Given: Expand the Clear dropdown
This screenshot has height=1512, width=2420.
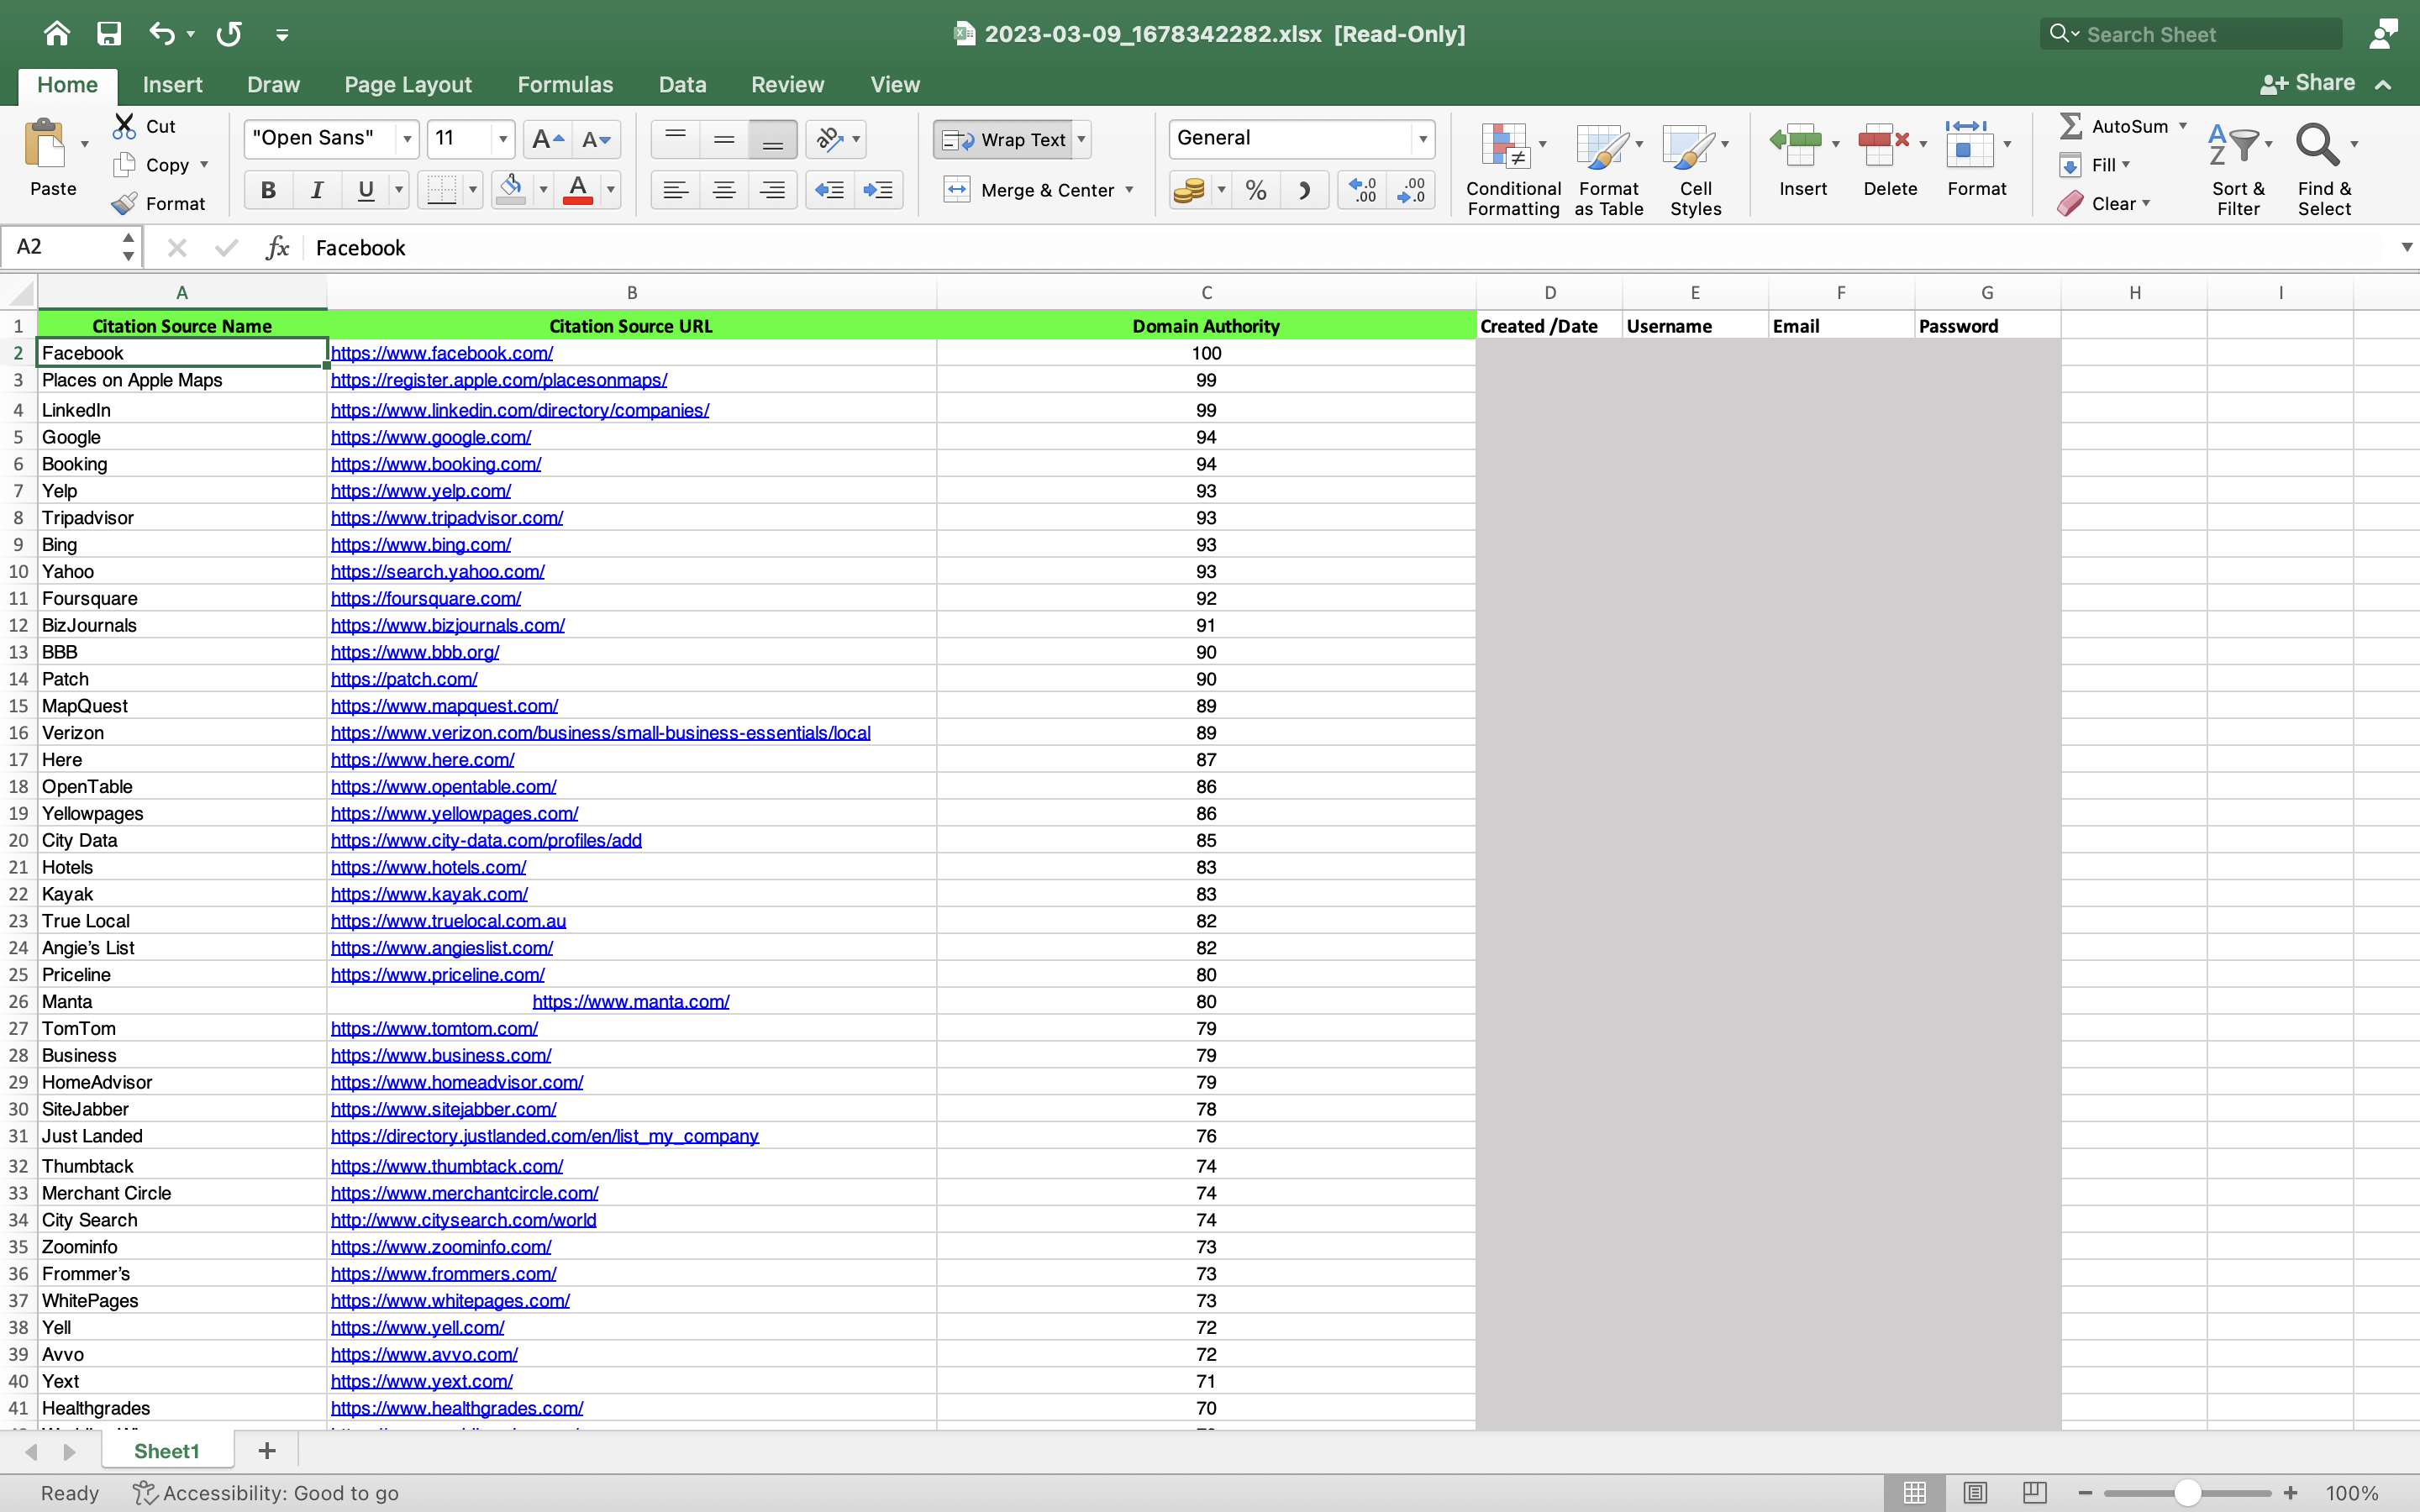Looking at the screenshot, I should coord(2146,203).
